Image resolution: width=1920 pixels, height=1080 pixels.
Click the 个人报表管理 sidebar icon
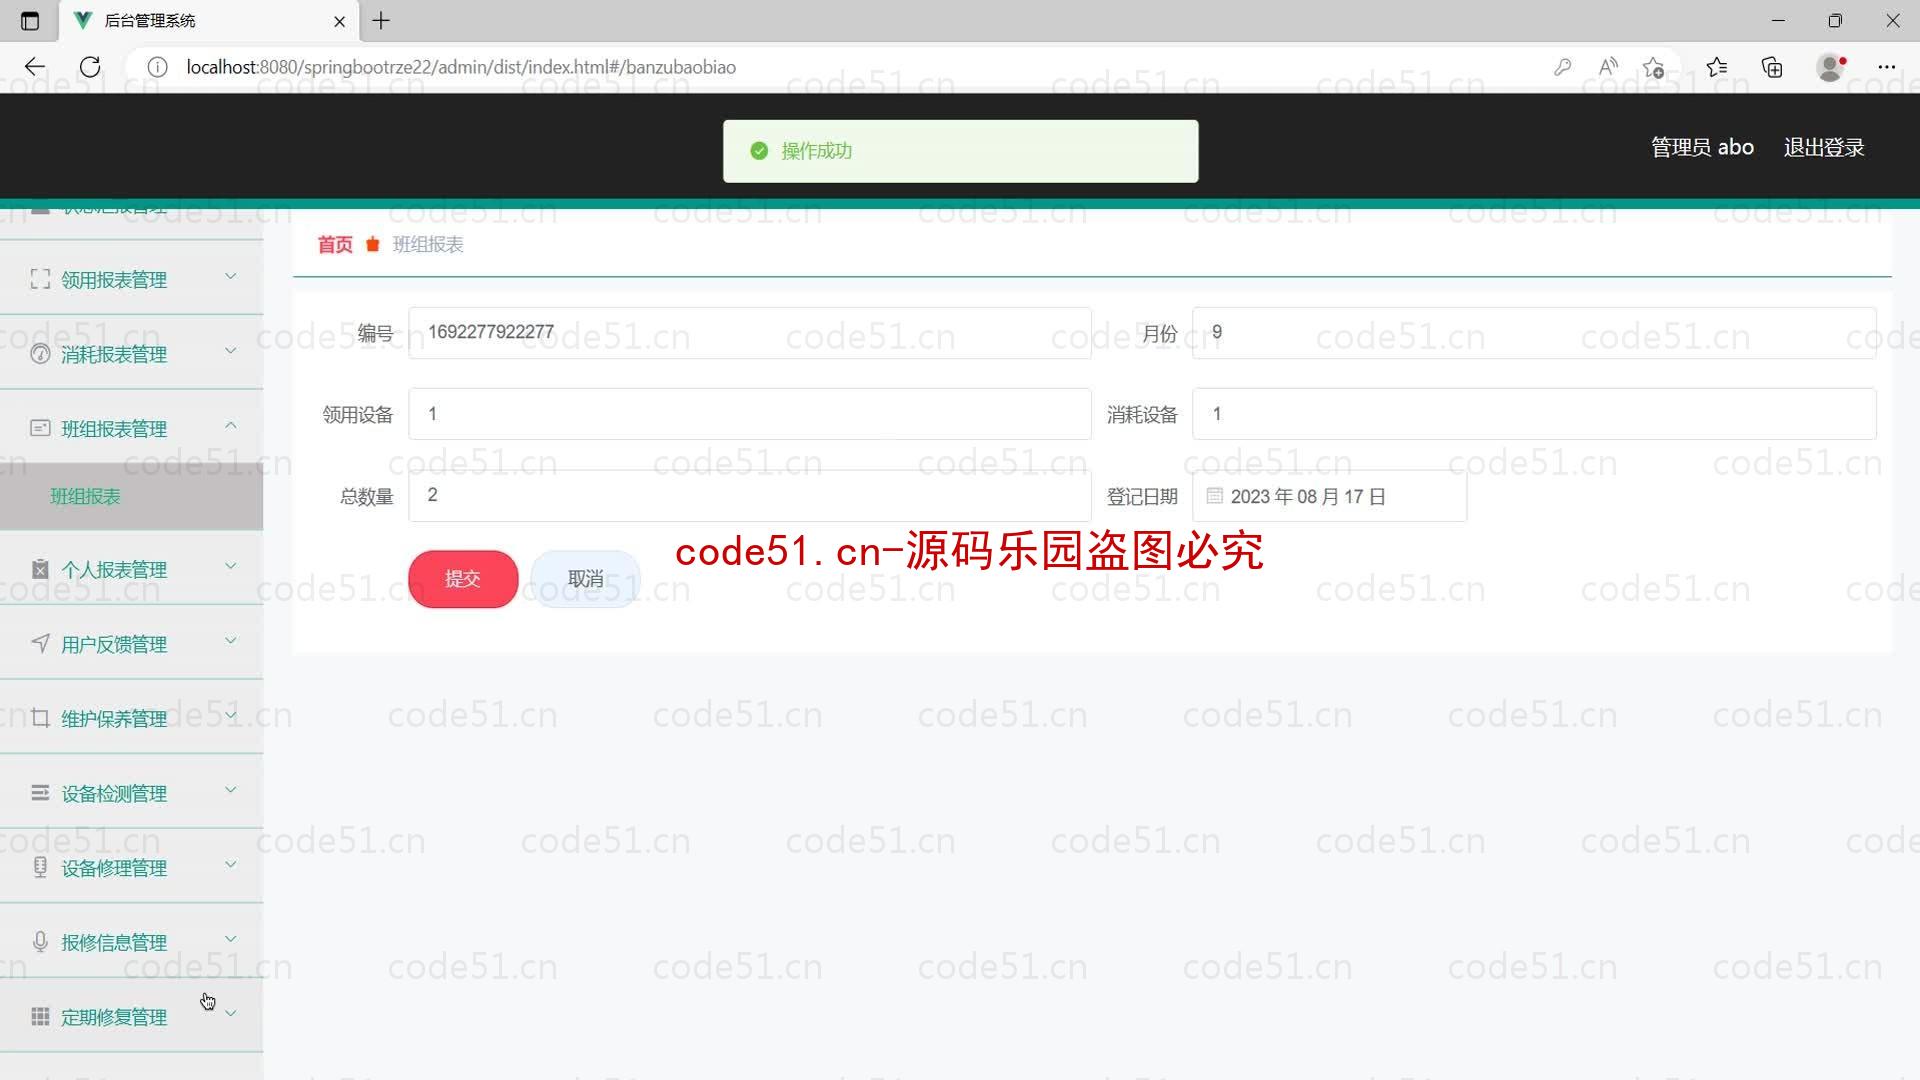point(40,569)
